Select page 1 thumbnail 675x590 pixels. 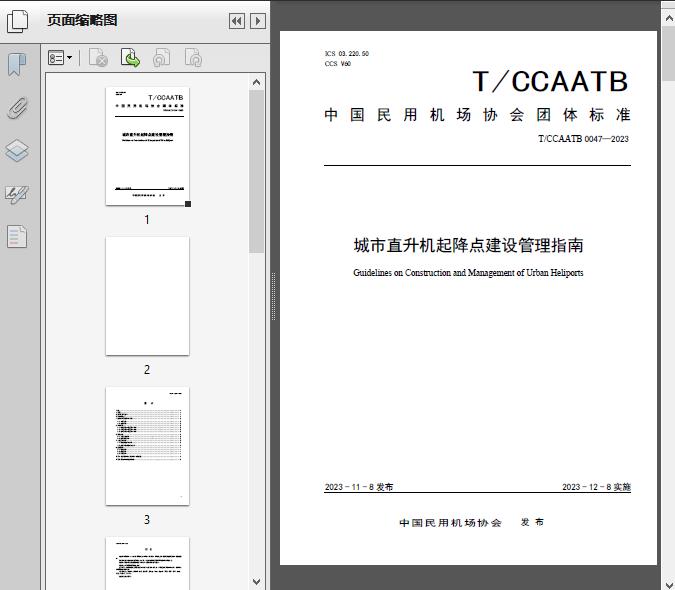[x=147, y=146]
